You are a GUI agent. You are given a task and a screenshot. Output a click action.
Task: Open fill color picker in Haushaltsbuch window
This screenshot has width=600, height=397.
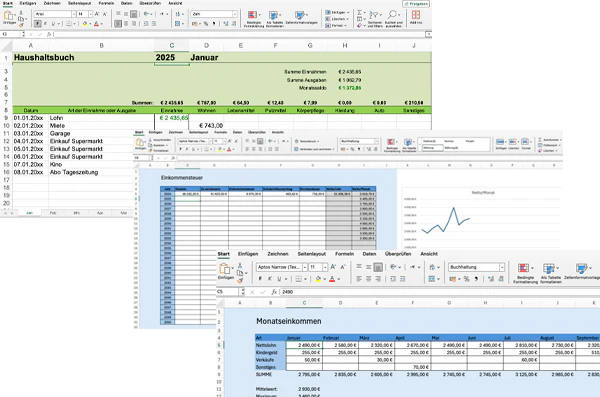(90, 24)
